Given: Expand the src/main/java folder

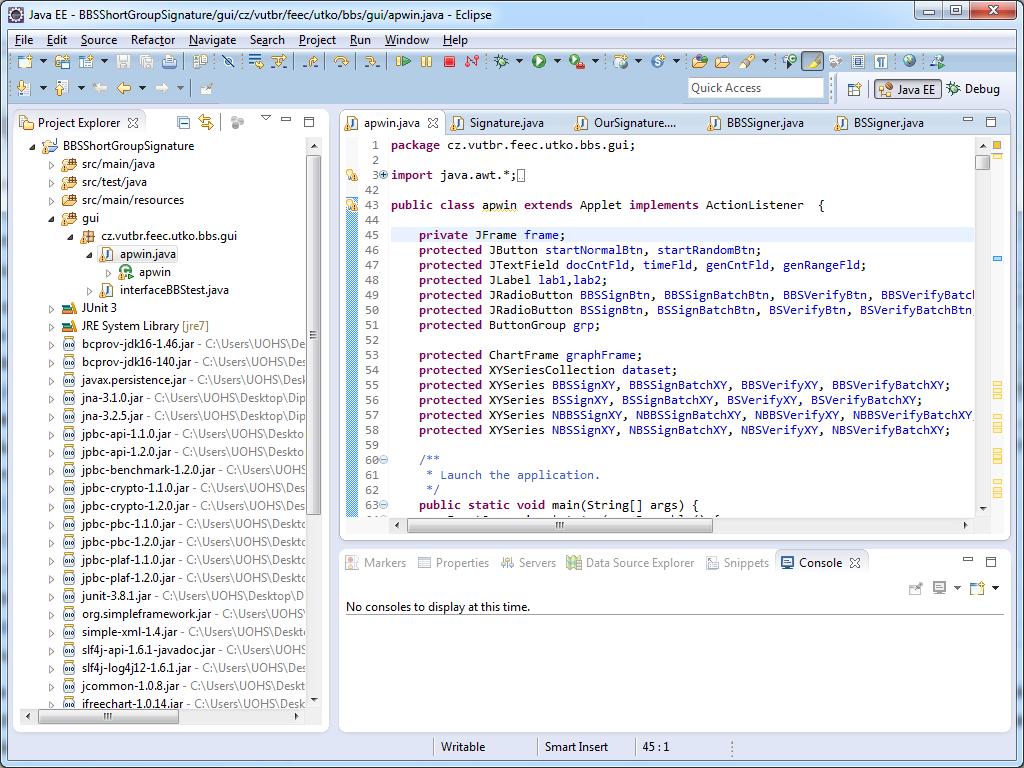Looking at the screenshot, I should click(52, 165).
